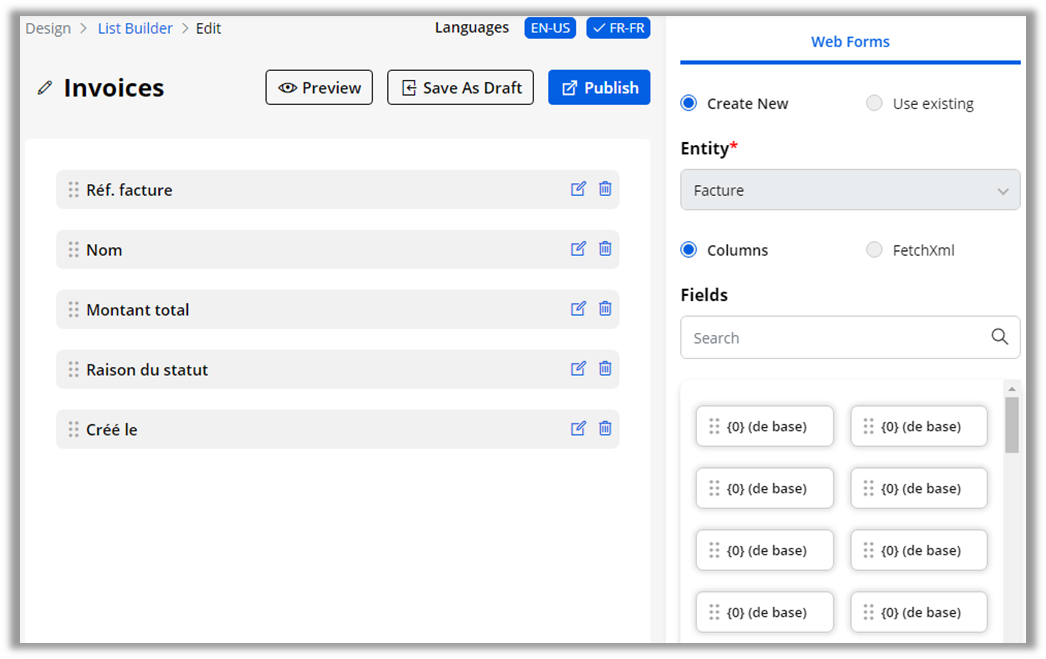This screenshot has width=1046, height=659.
Task: Click the fields list scrollbar up arrow
Action: coord(1011,389)
